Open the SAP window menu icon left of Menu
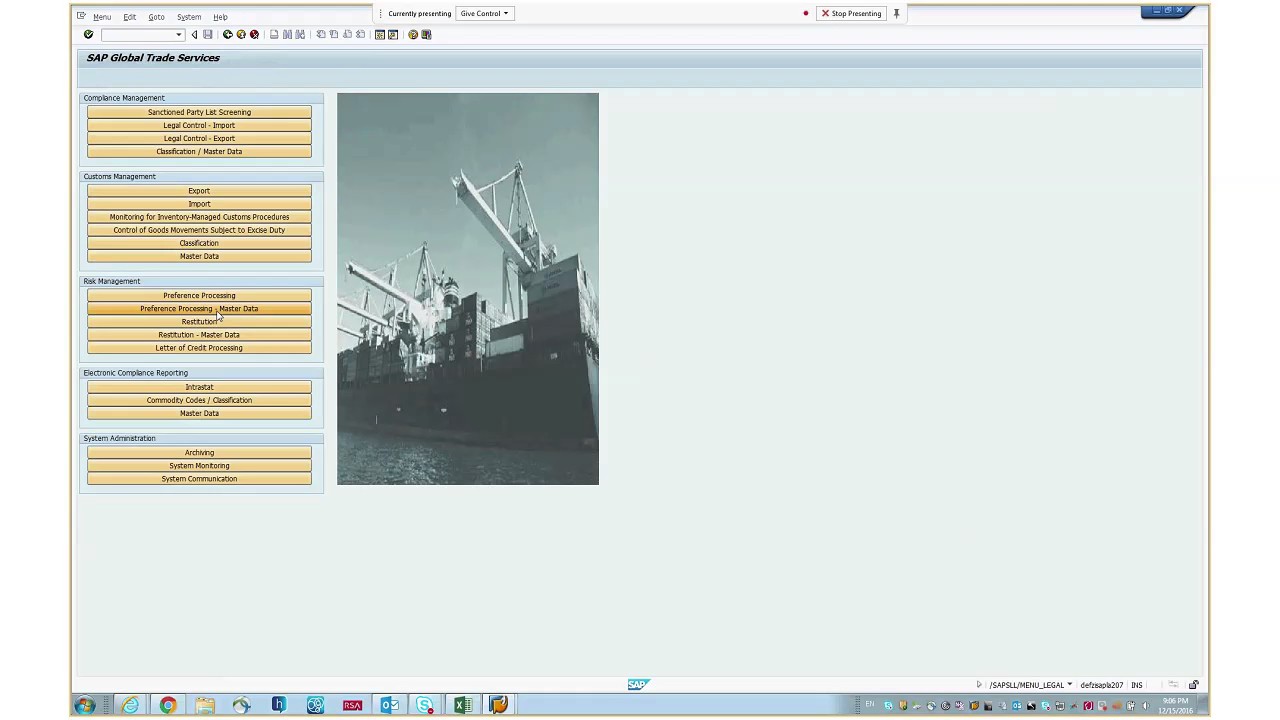The width and height of the screenshot is (1280, 720). coord(83,17)
